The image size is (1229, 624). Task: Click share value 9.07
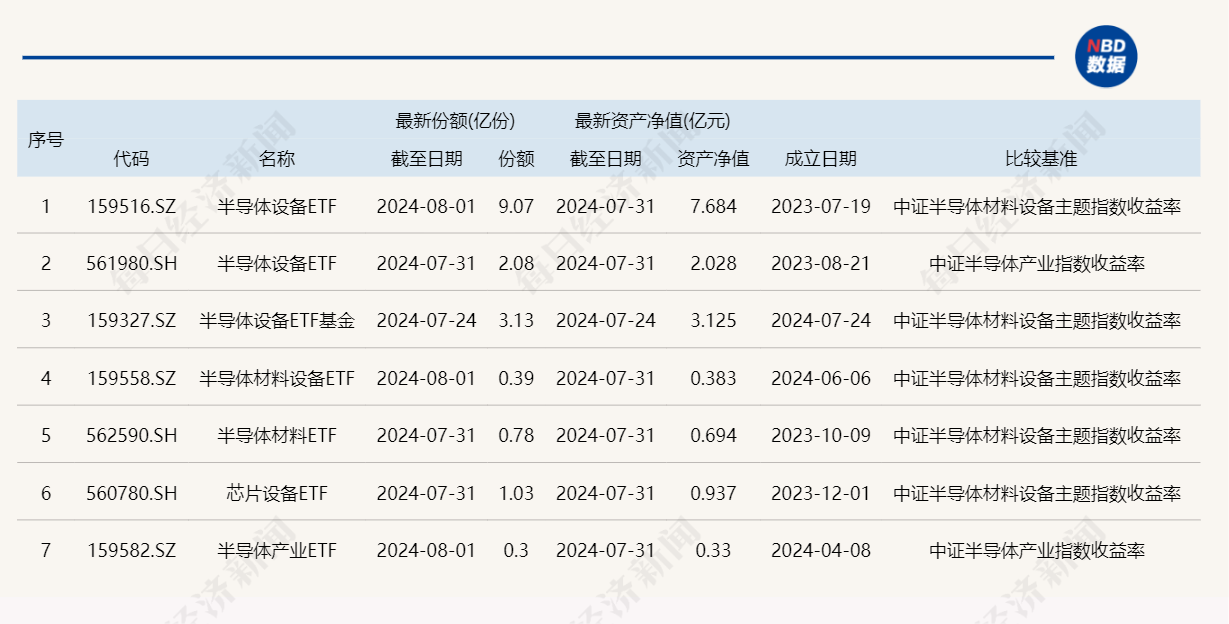[x=516, y=206]
